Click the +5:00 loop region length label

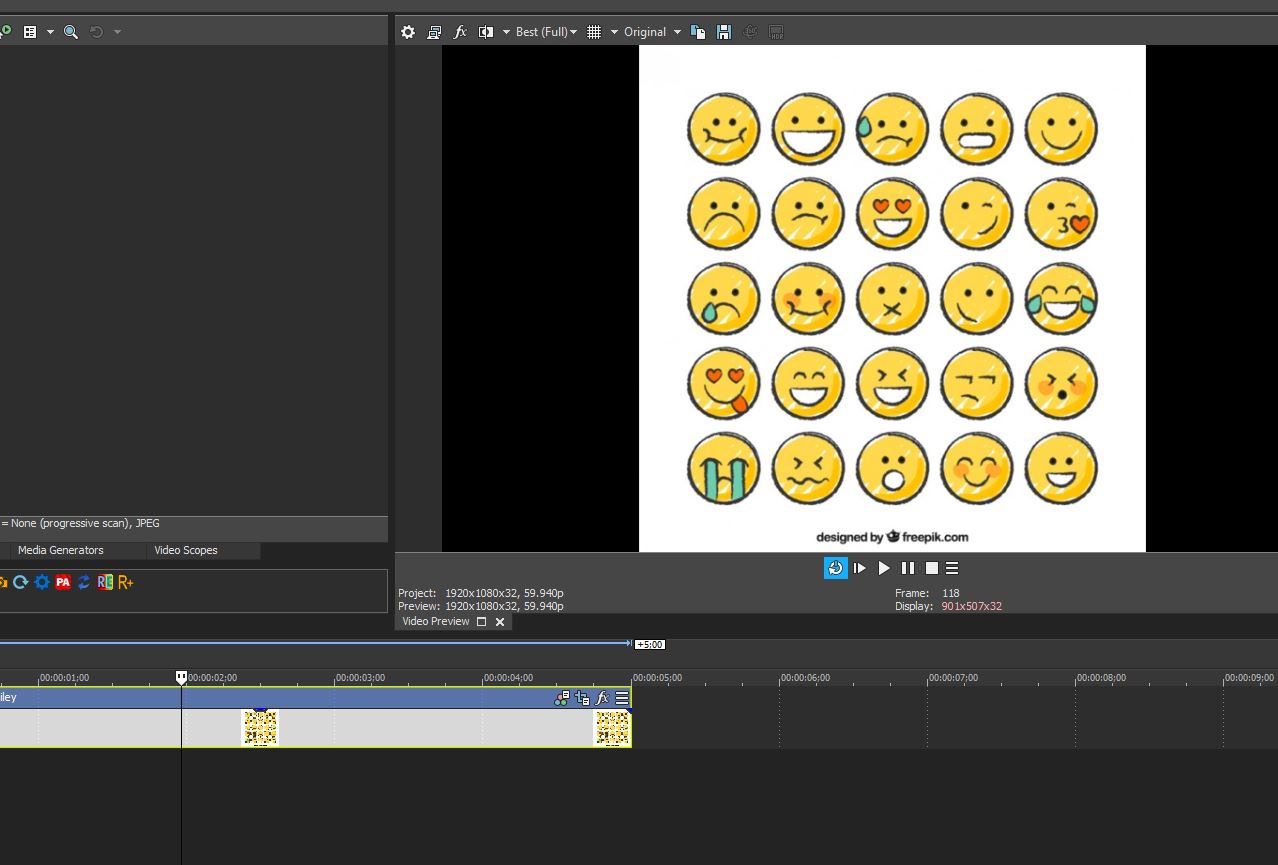click(650, 644)
